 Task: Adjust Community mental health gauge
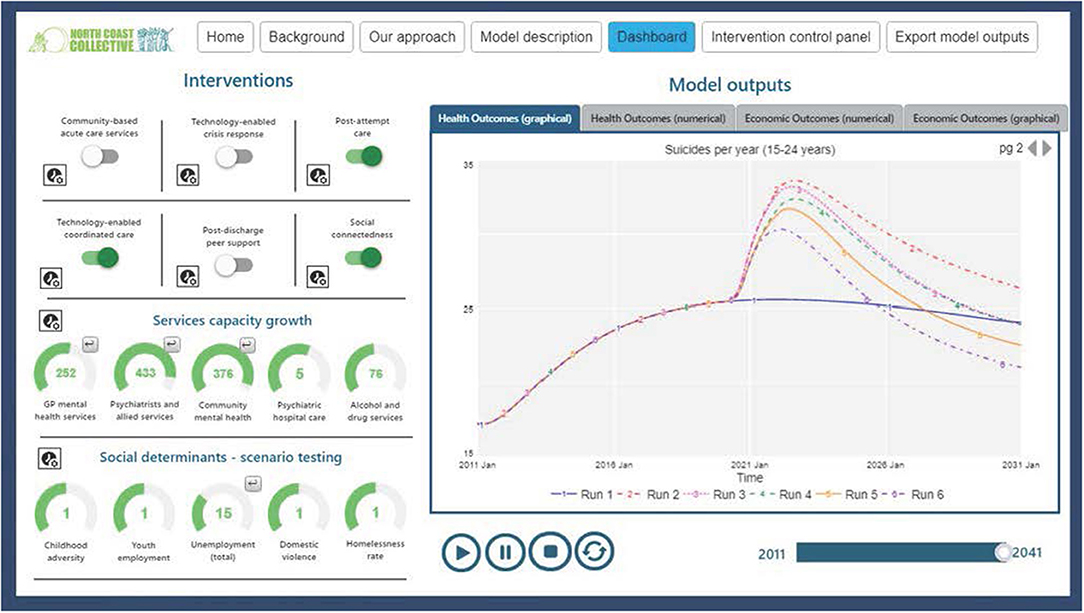pos(223,370)
